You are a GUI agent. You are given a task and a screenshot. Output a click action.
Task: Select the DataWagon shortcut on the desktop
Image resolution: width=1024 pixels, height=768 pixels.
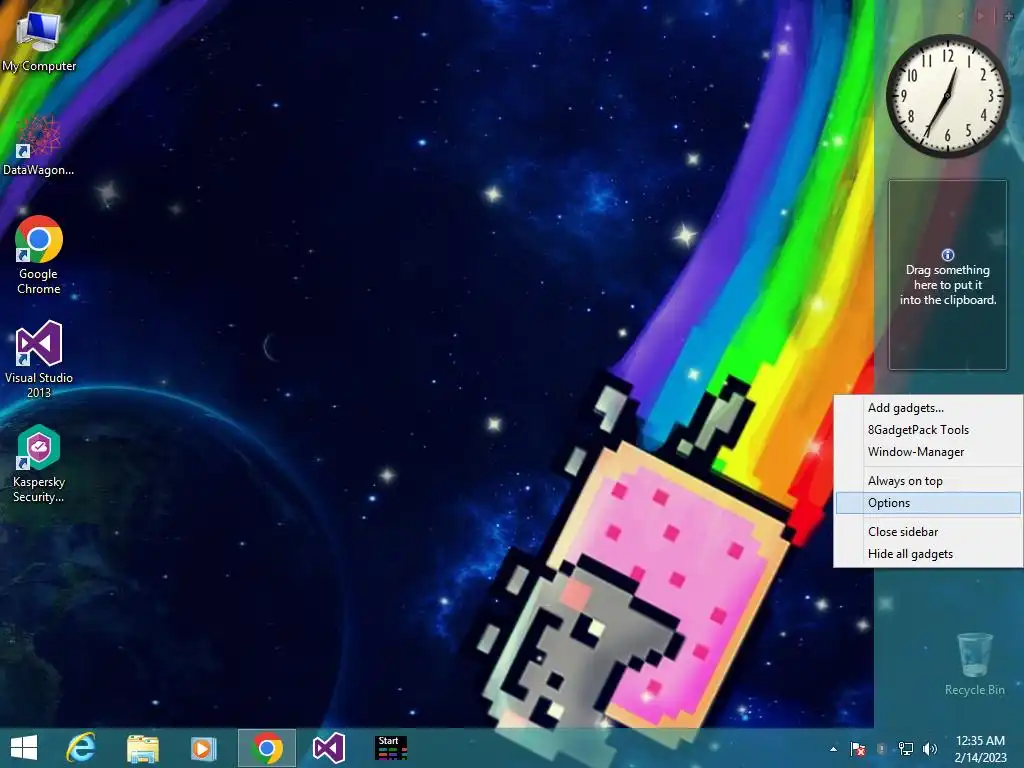pyautogui.click(x=39, y=146)
